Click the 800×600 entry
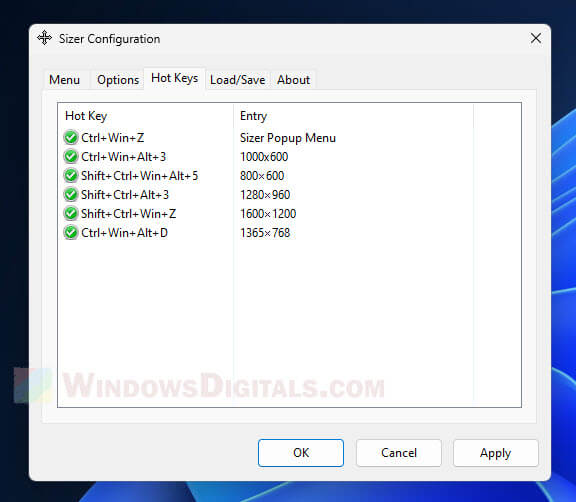Viewport: 576px width, 502px height. (262, 176)
